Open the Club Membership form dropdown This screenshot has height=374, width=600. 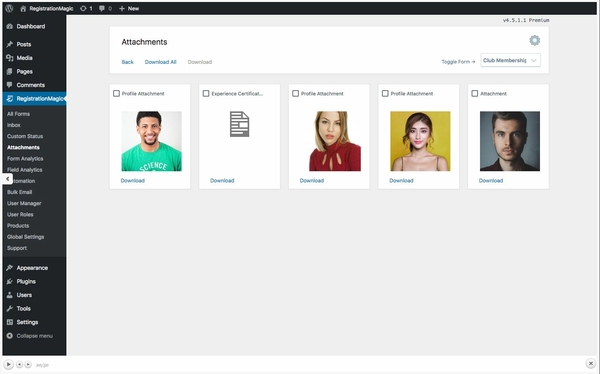click(510, 60)
